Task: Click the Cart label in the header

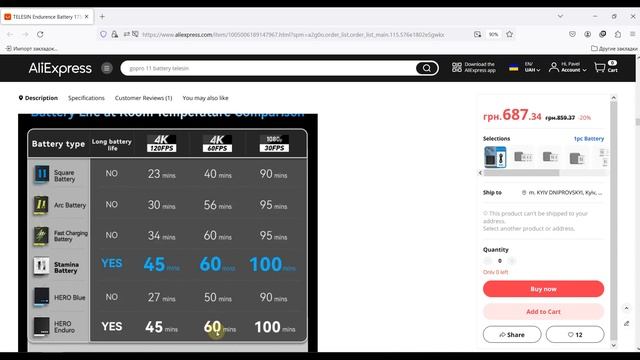Action: [x=613, y=70]
